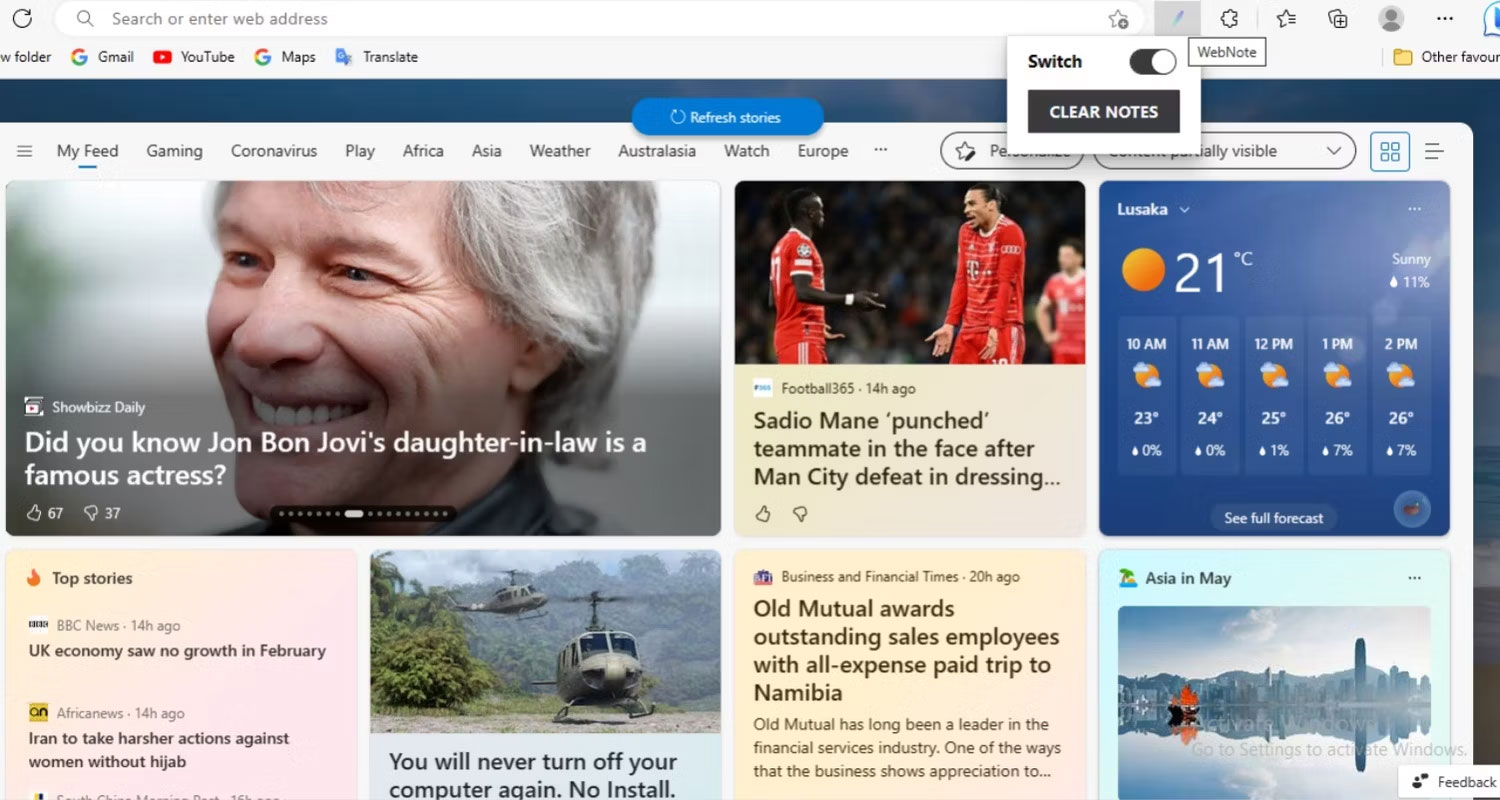
Task: Open the Sadio Mane article headline
Action: [907, 448]
